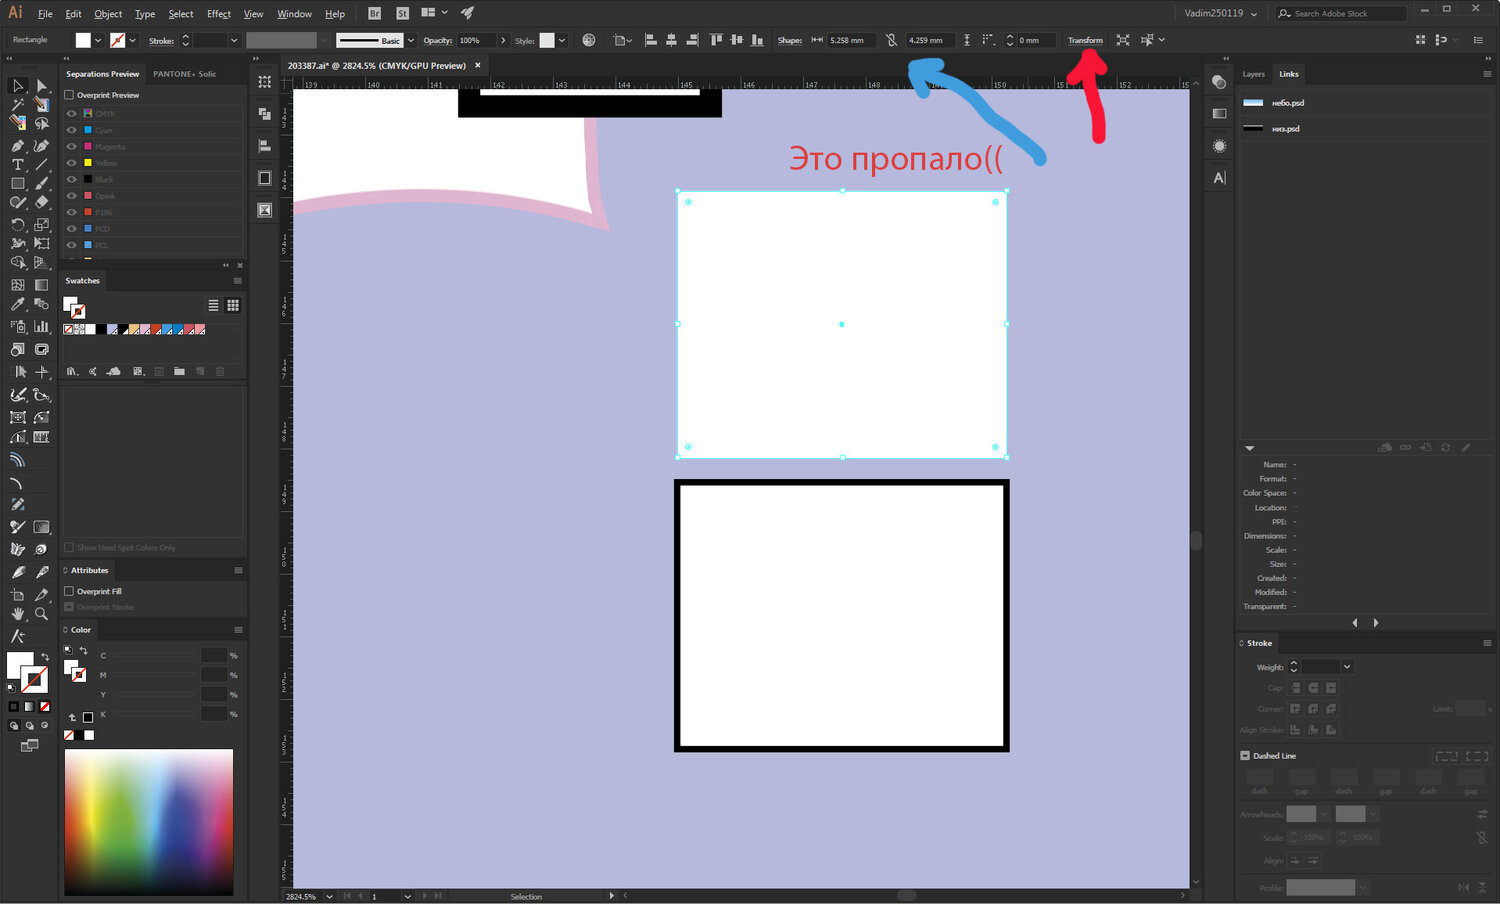
Task: Open Stroke panel Weight dropdown
Action: click(1347, 667)
